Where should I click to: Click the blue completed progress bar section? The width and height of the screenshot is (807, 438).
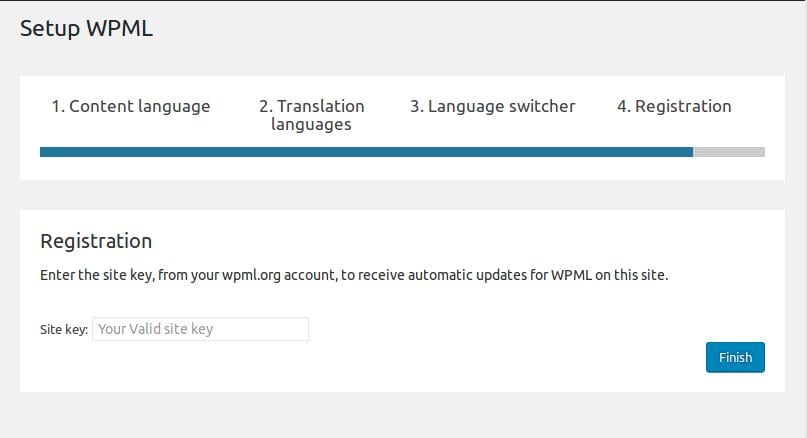point(366,152)
